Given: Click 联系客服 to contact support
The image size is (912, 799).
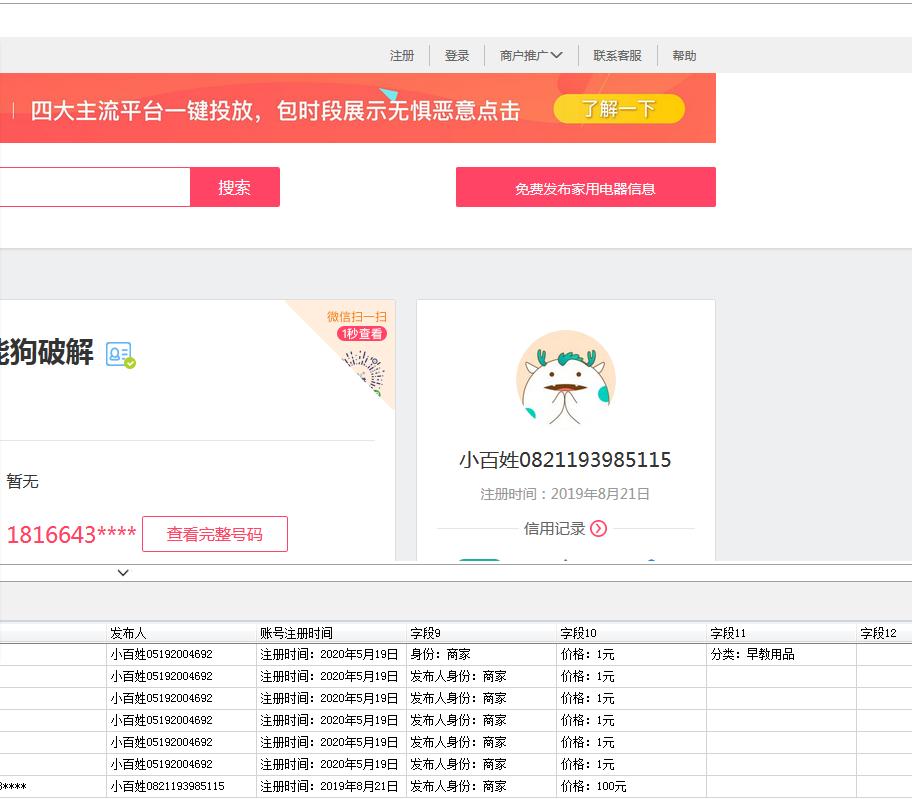Looking at the screenshot, I should [x=617, y=55].
